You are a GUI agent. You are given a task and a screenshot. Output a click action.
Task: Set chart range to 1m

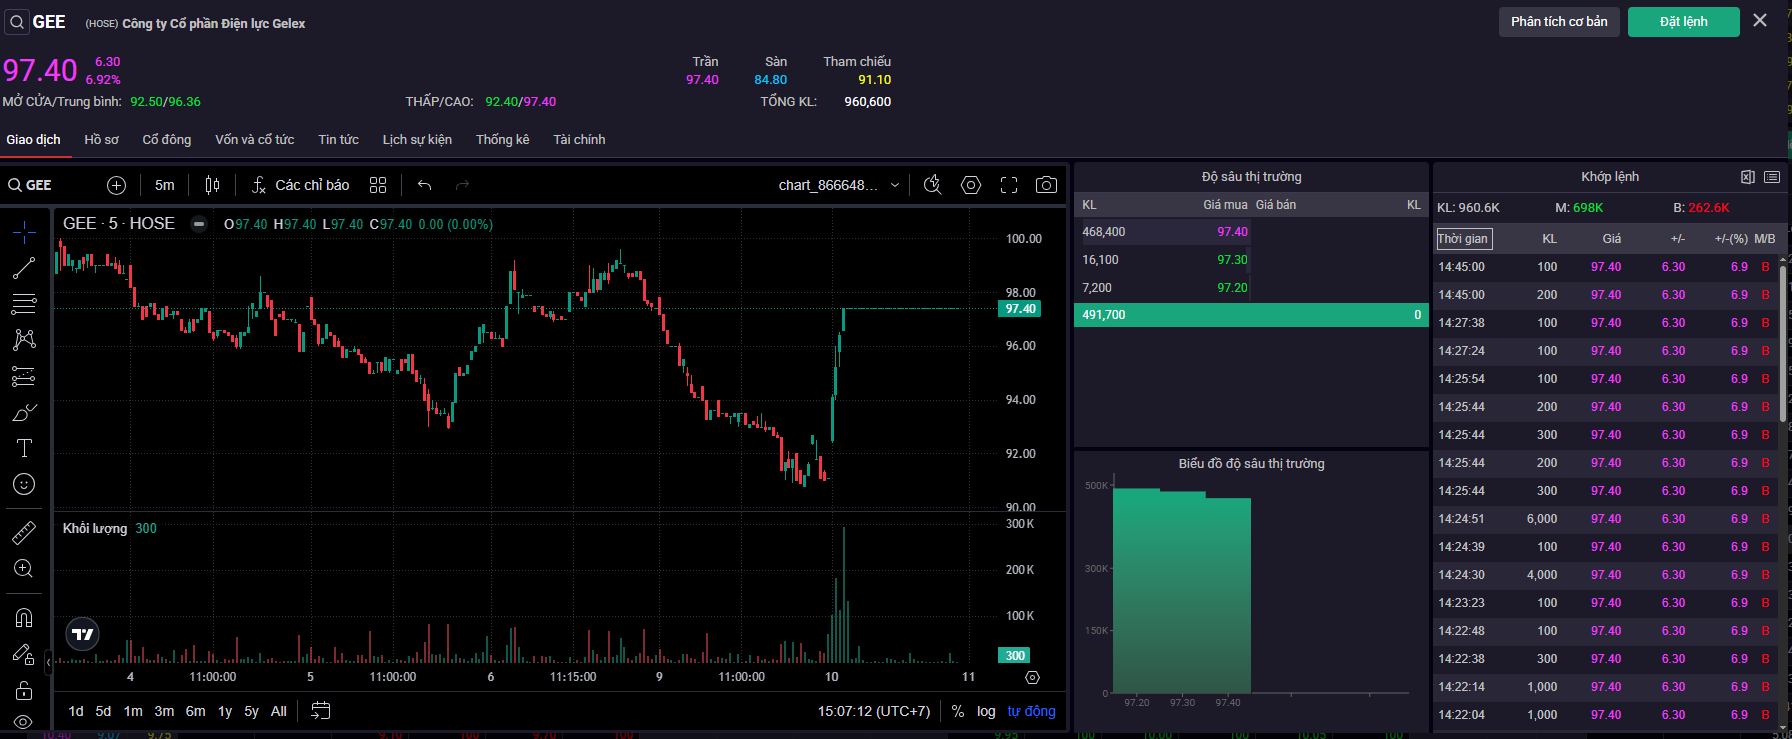coord(133,711)
